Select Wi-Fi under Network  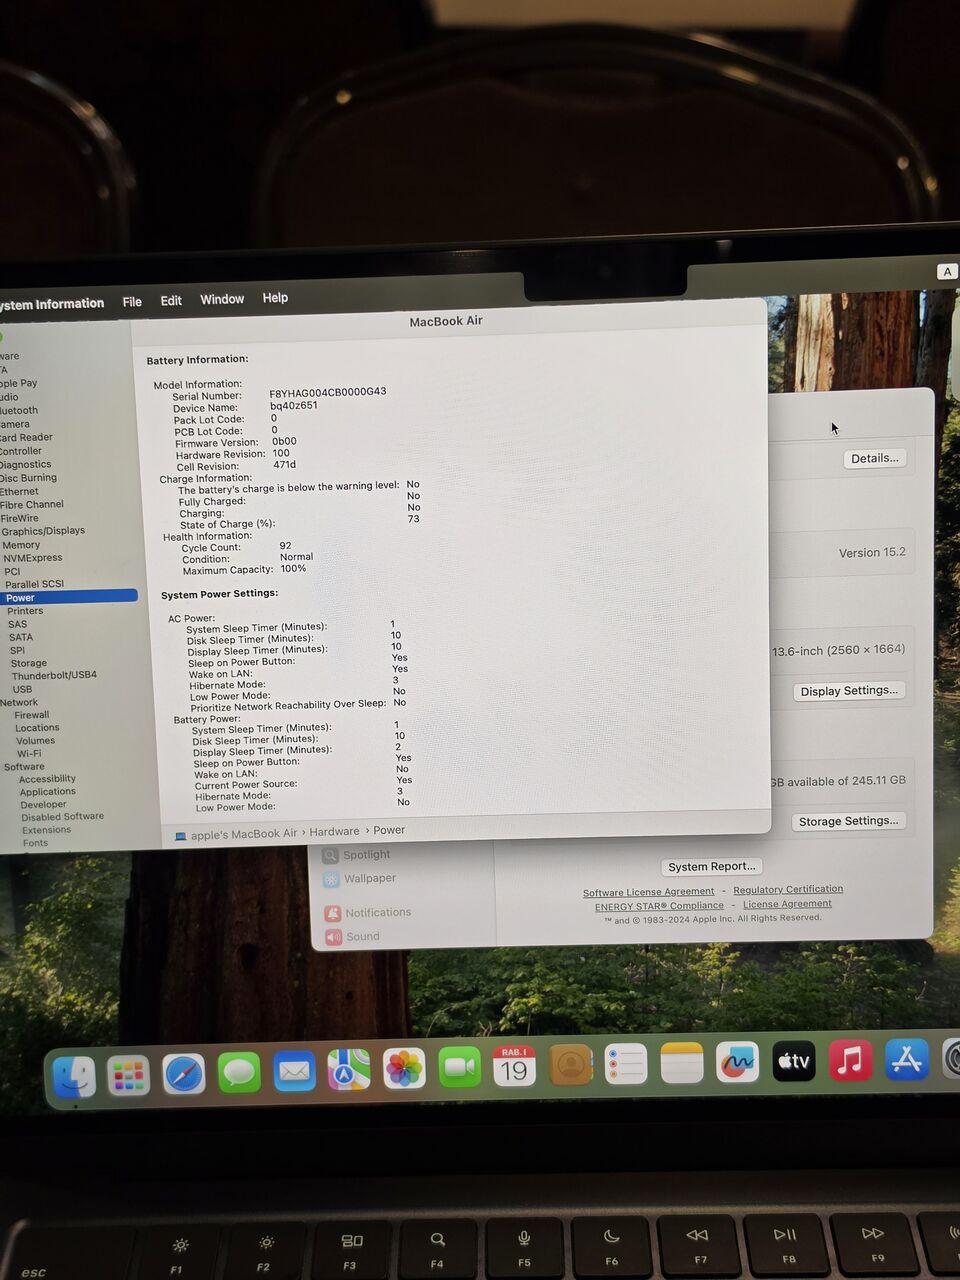click(x=29, y=754)
